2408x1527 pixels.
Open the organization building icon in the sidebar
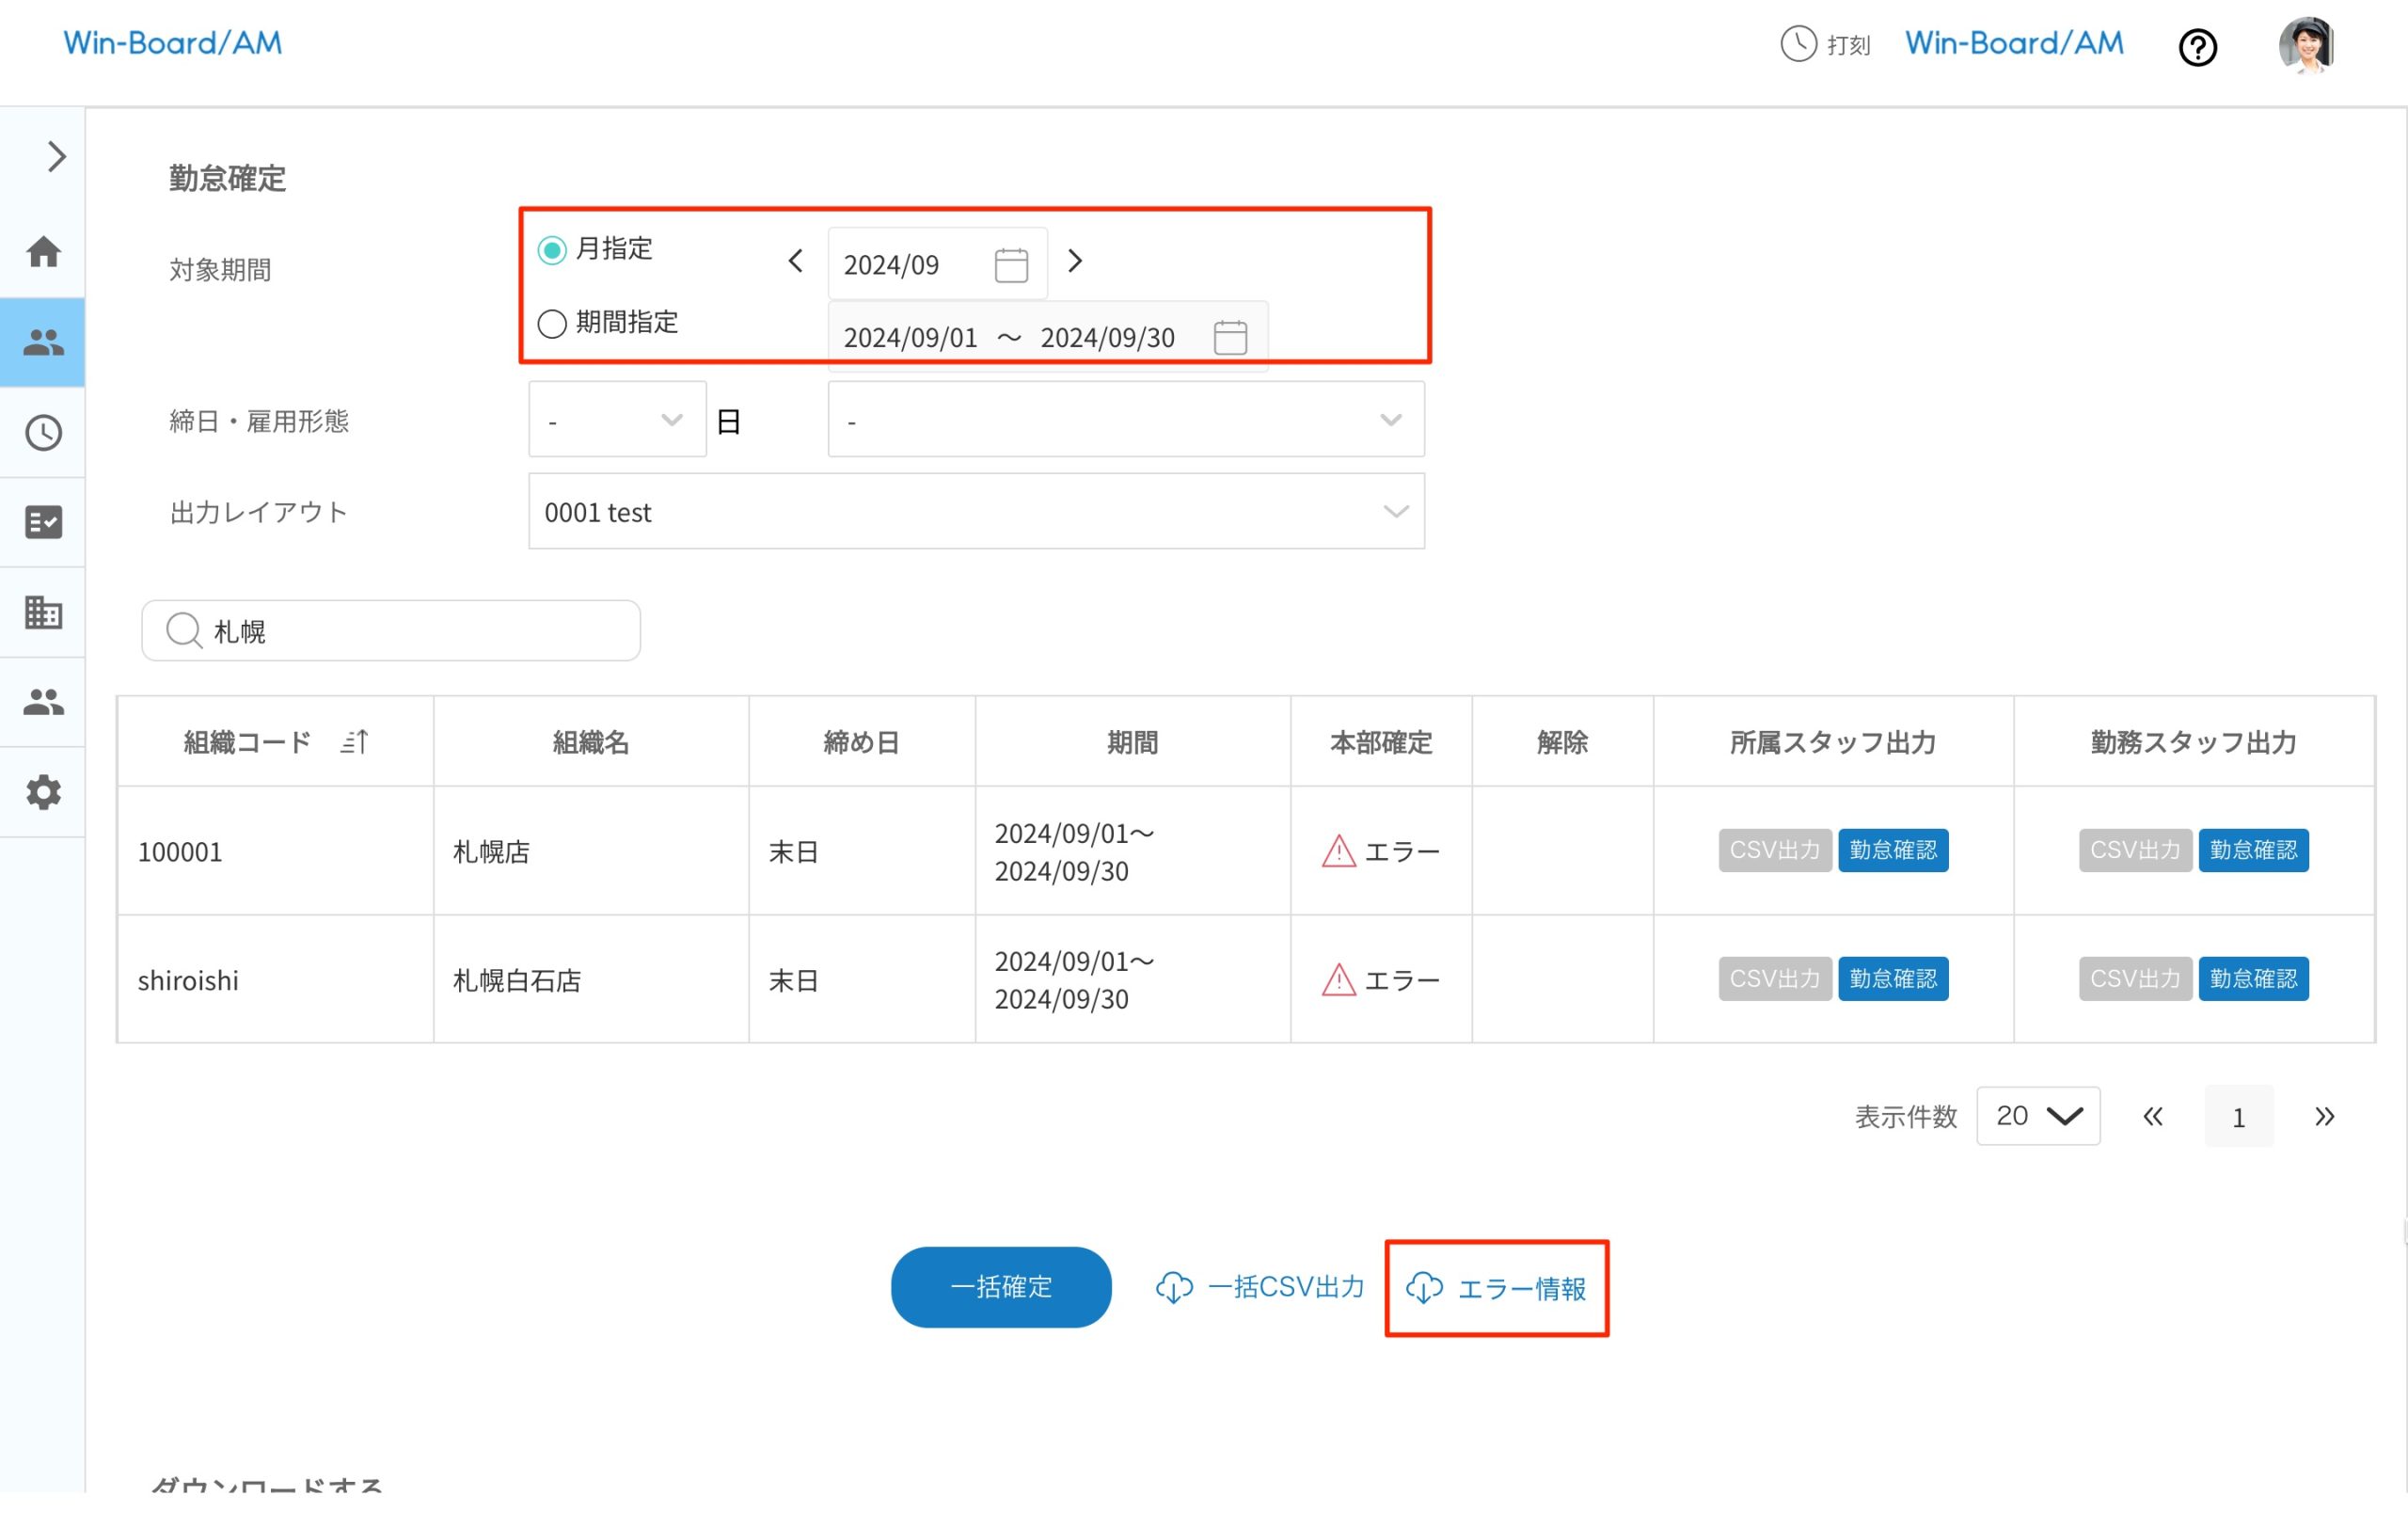[43, 612]
